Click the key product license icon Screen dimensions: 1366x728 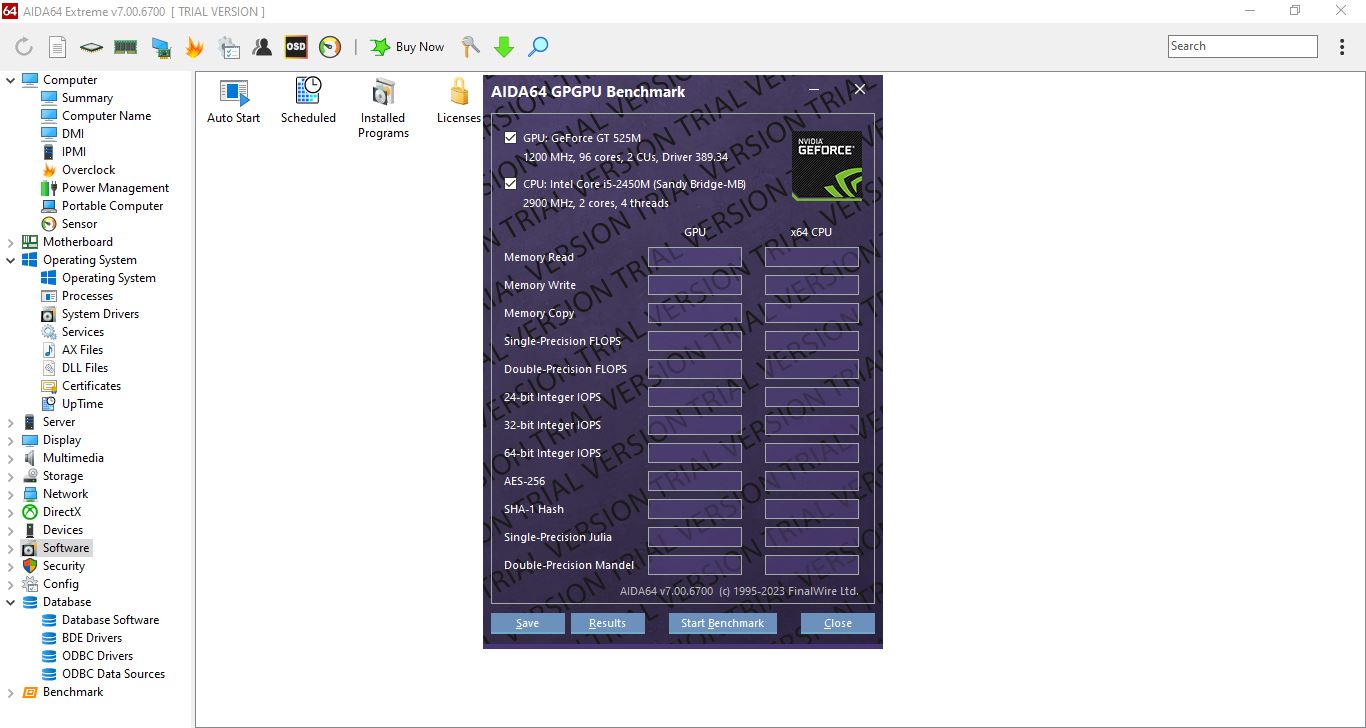(470, 47)
